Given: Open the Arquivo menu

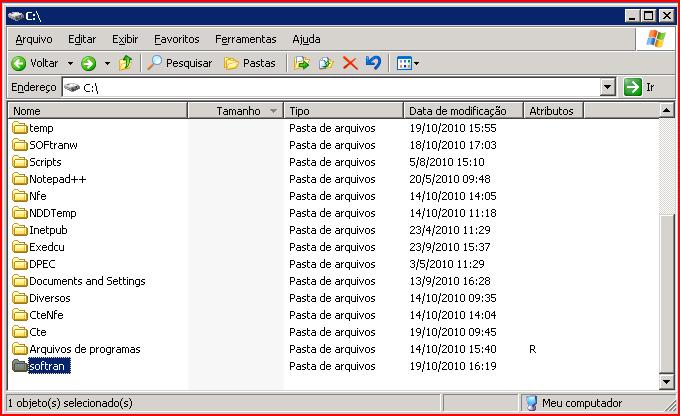Looking at the screenshot, I should pyautogui.click(x=34, y=39).
